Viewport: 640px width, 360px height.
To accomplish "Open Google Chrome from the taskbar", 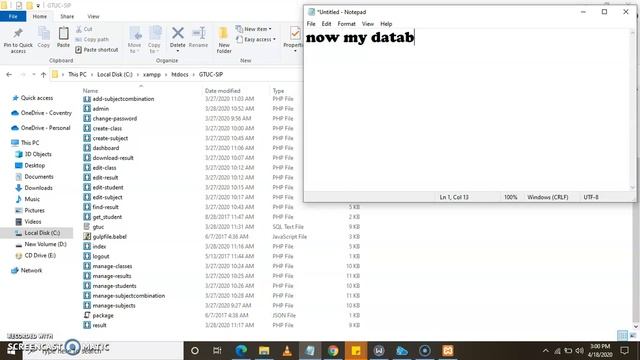I will pyautogui.click(x=333, y=350).
